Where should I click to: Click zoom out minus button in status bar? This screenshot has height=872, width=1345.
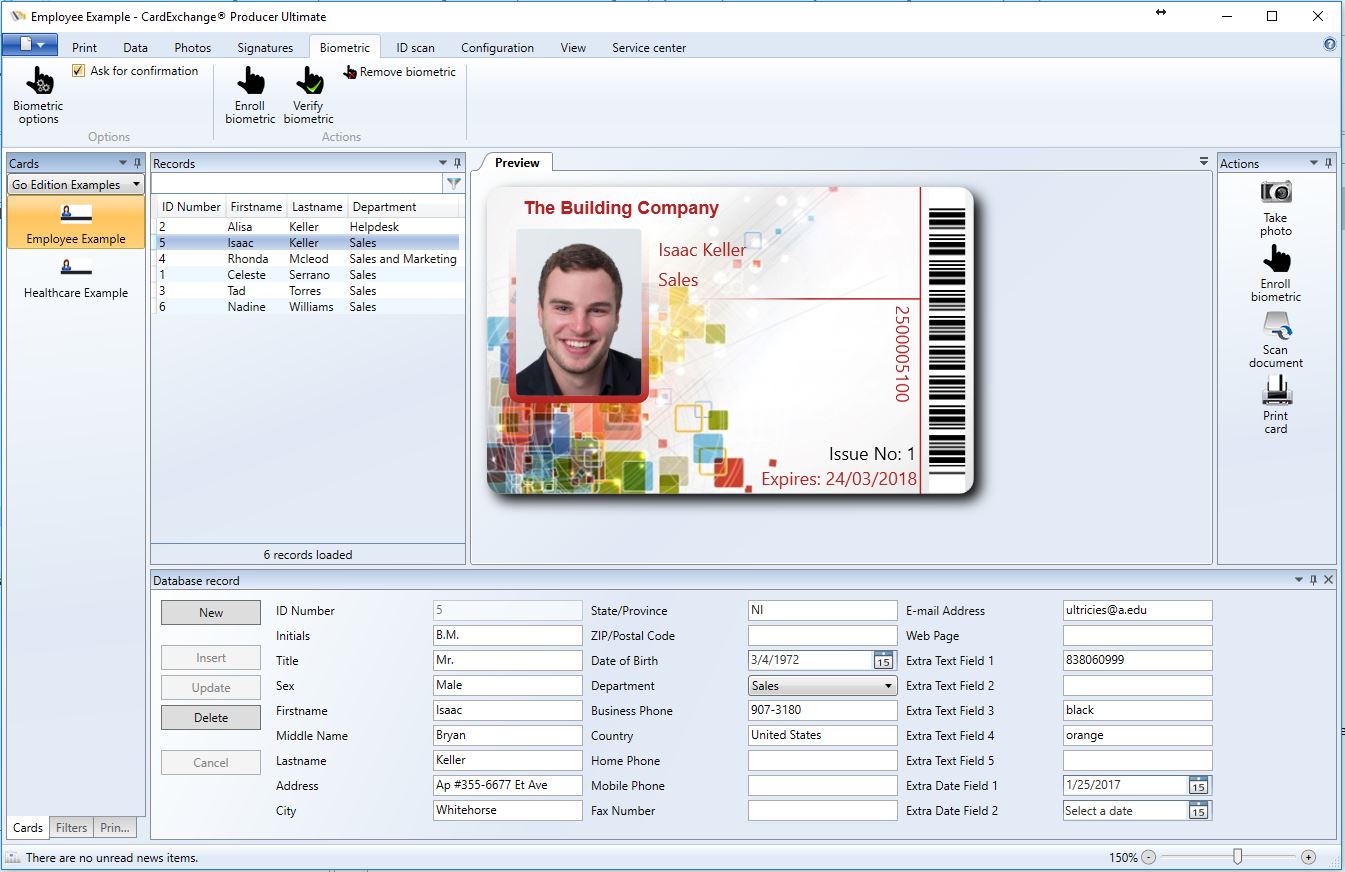click(x=1148, y=857)
